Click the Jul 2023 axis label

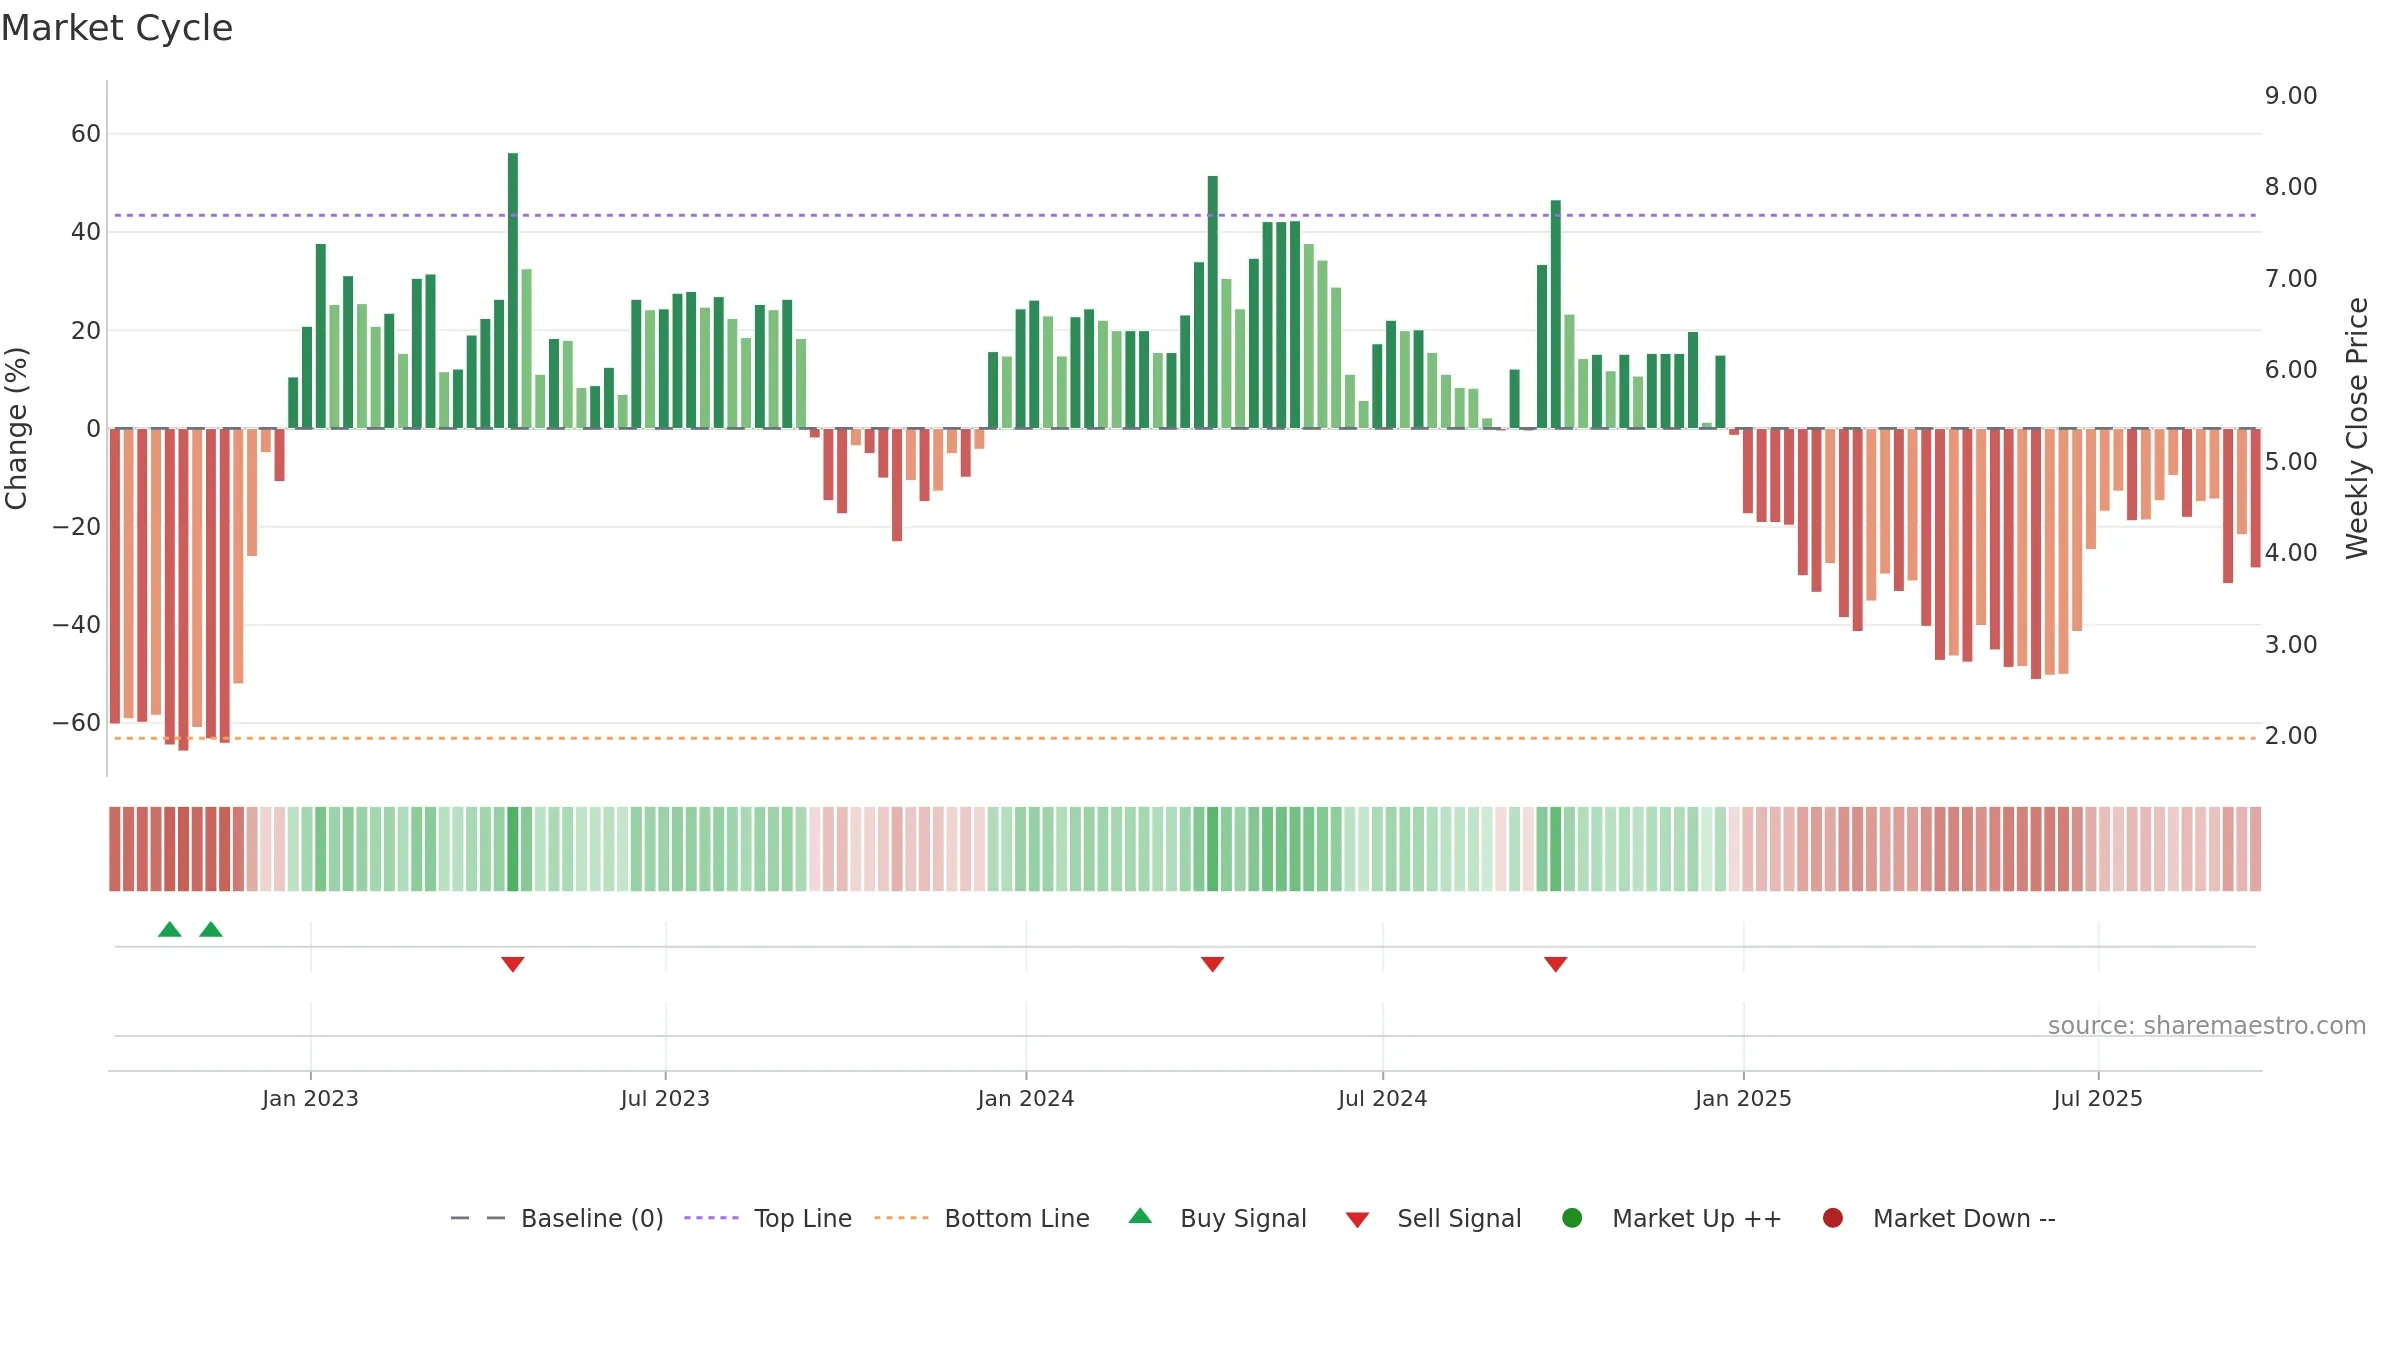pos(665,1098)
